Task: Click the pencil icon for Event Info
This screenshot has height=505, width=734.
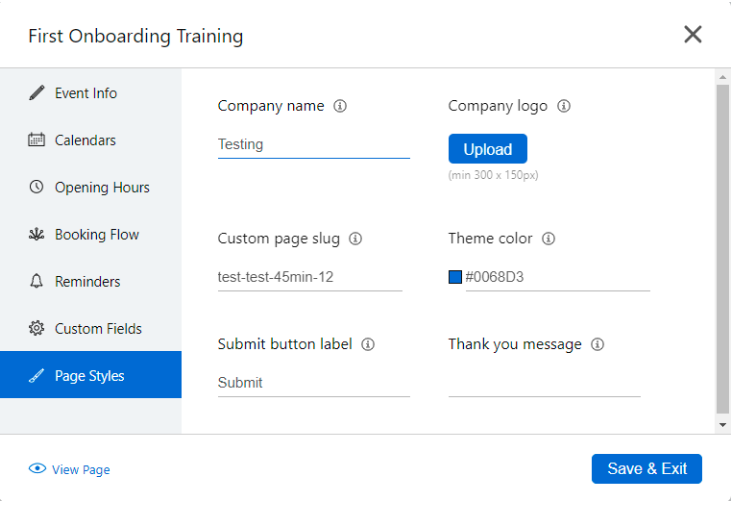Action: click(37, 93)
